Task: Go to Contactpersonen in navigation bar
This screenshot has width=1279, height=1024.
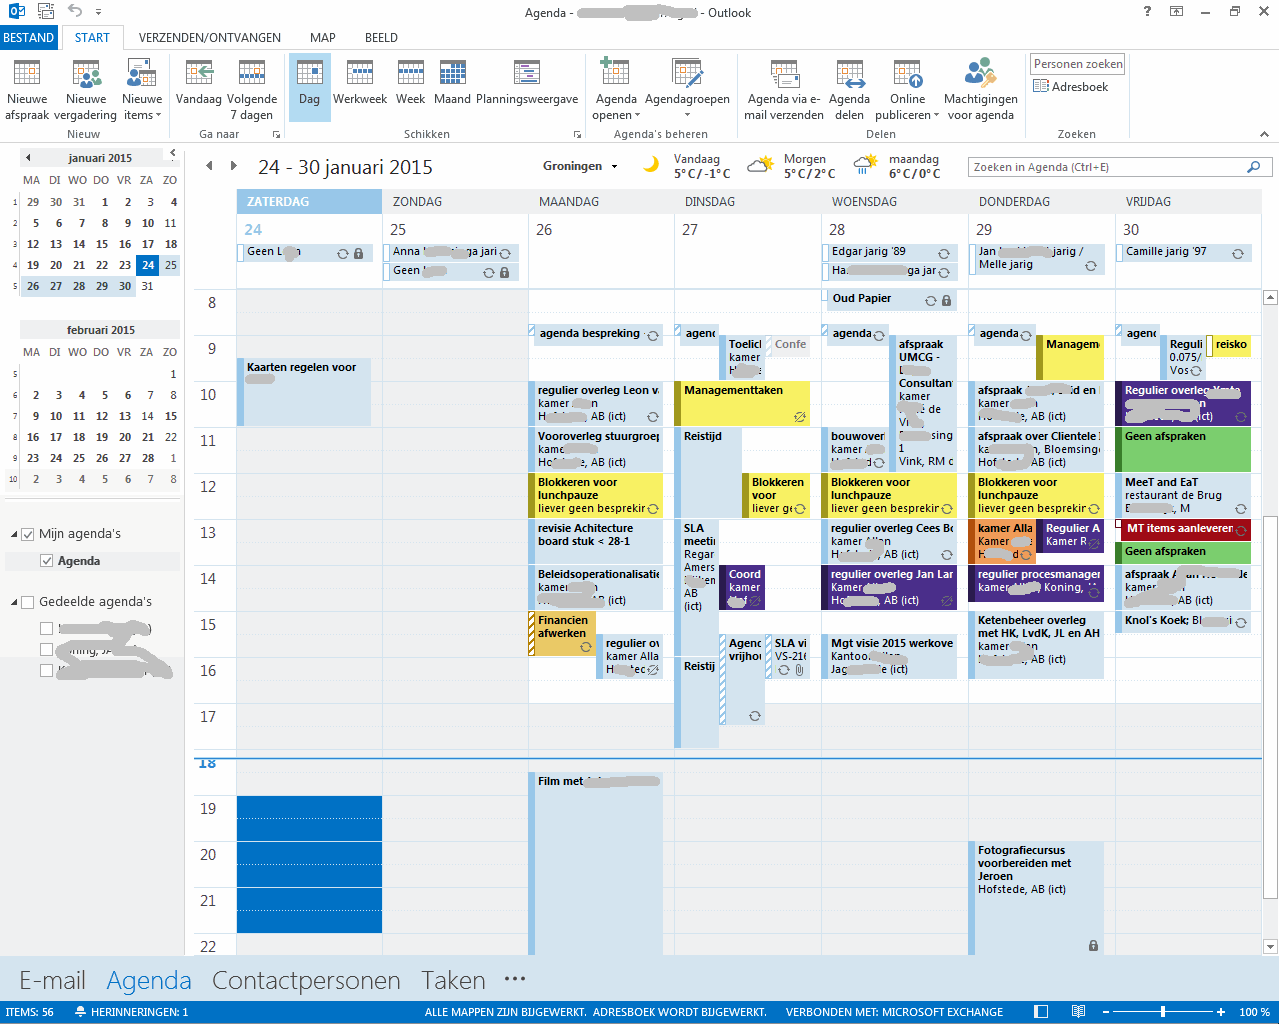Action: tap(306, 981)
